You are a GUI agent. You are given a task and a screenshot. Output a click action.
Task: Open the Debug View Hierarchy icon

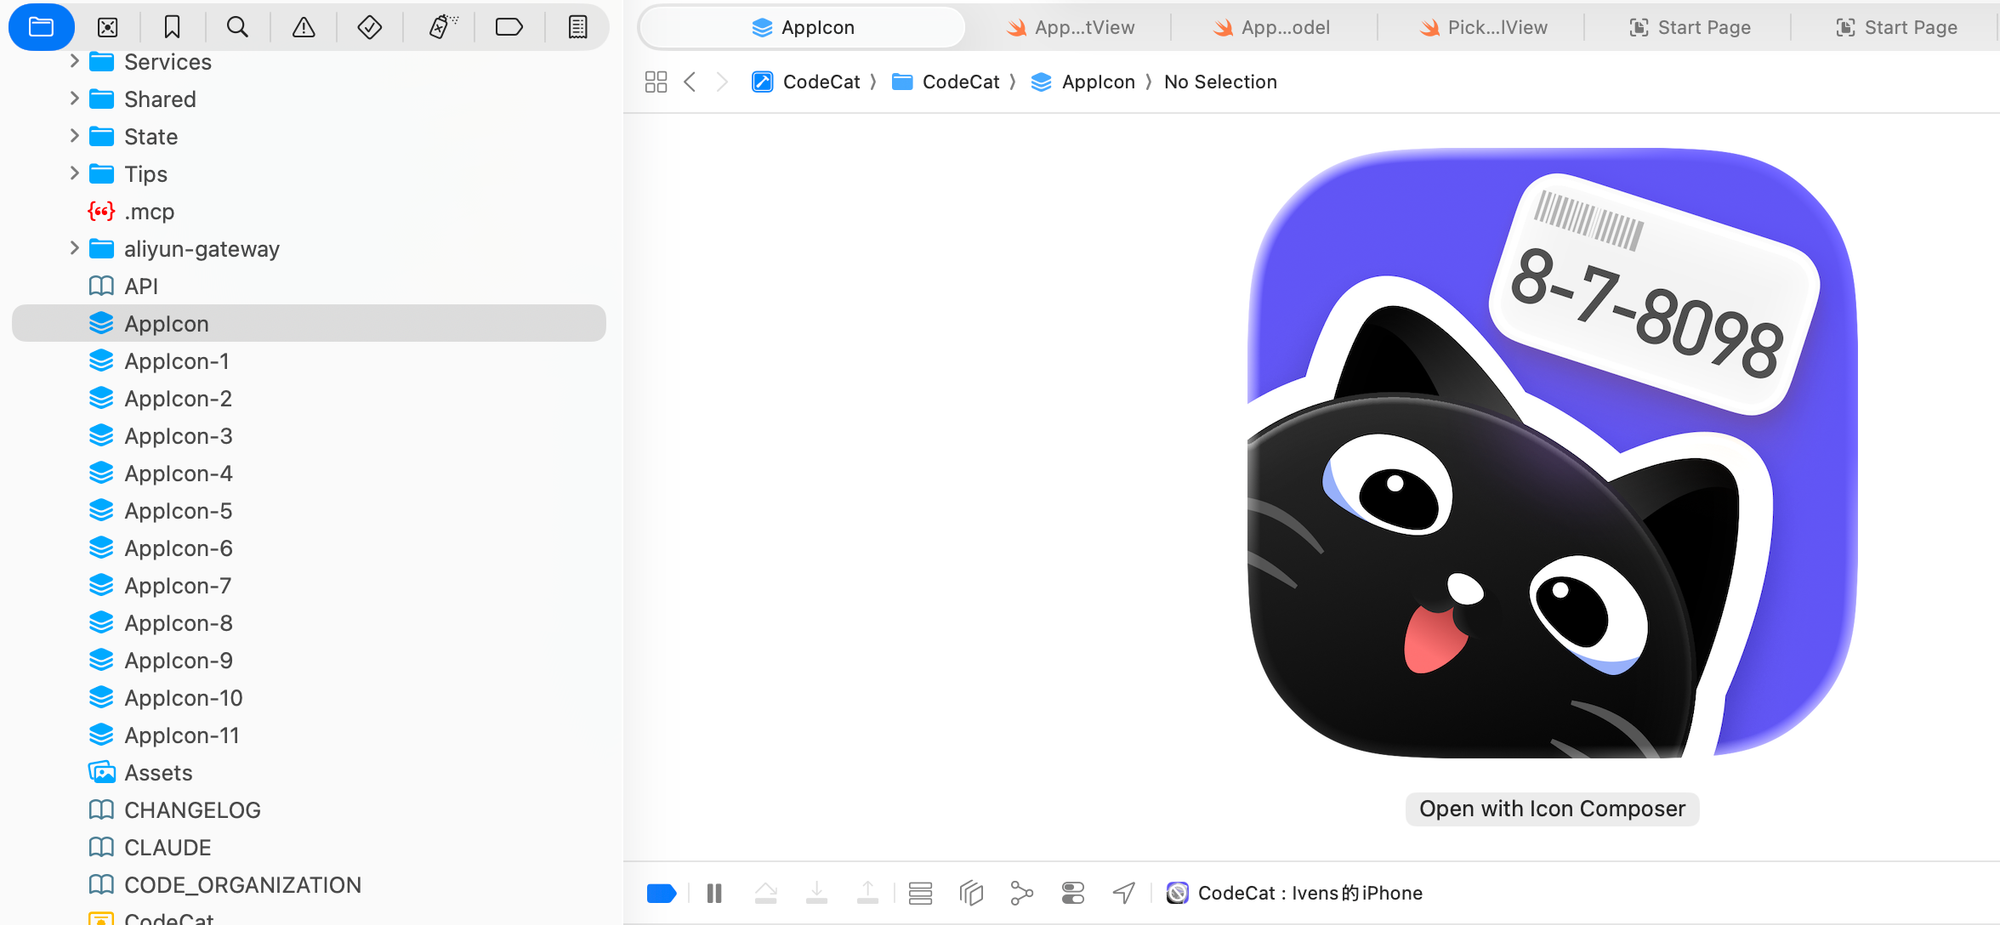[971, 893]
